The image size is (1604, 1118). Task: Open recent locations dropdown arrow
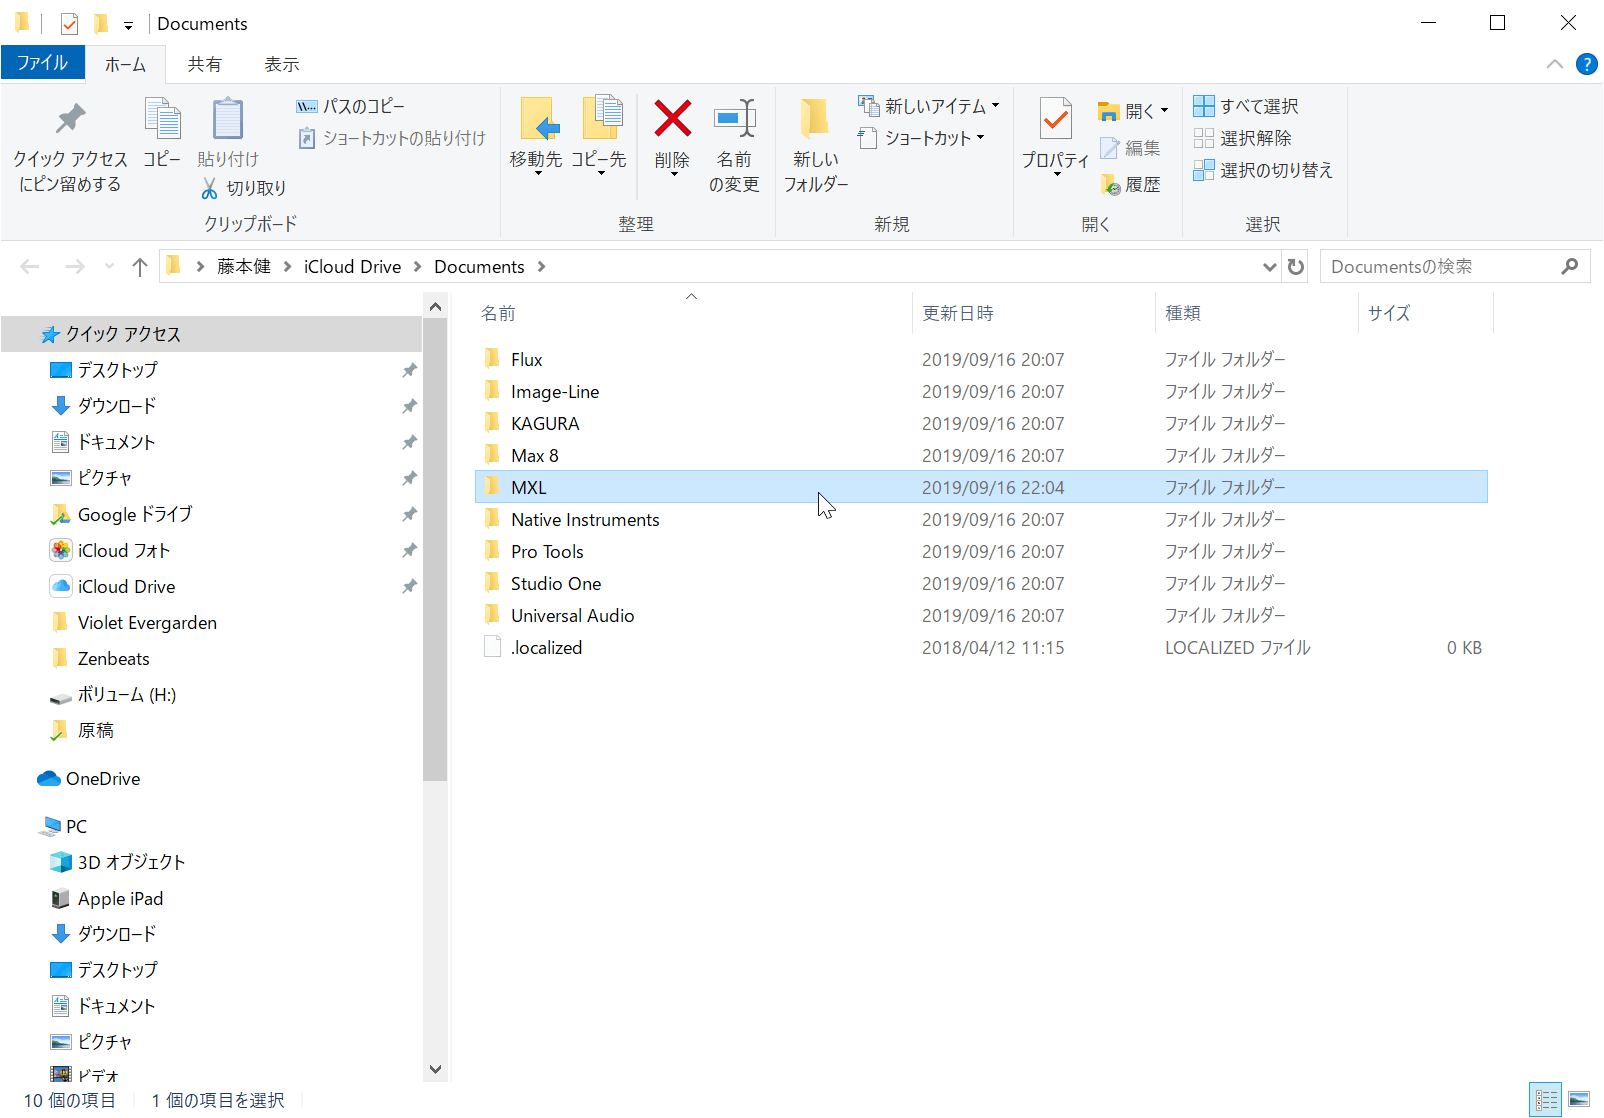tap(109, 267)
